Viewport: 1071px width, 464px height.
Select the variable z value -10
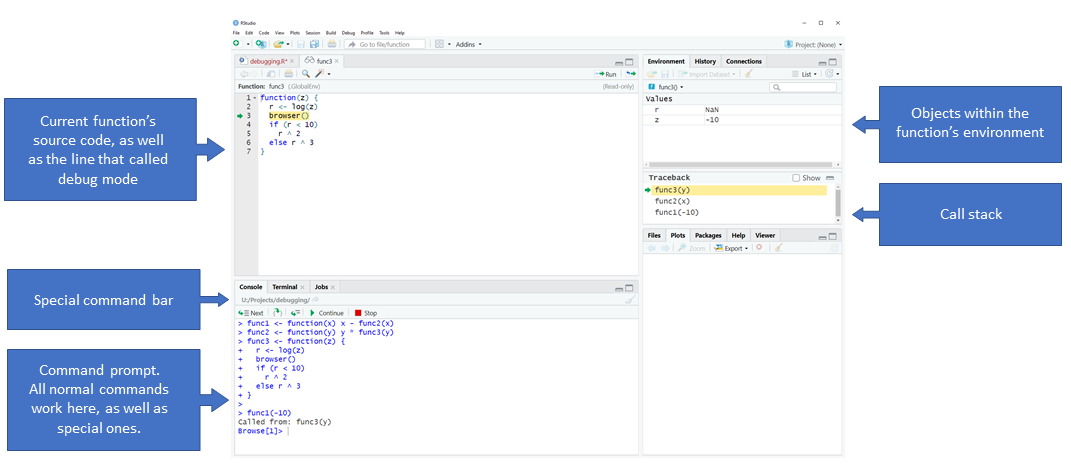712,120
